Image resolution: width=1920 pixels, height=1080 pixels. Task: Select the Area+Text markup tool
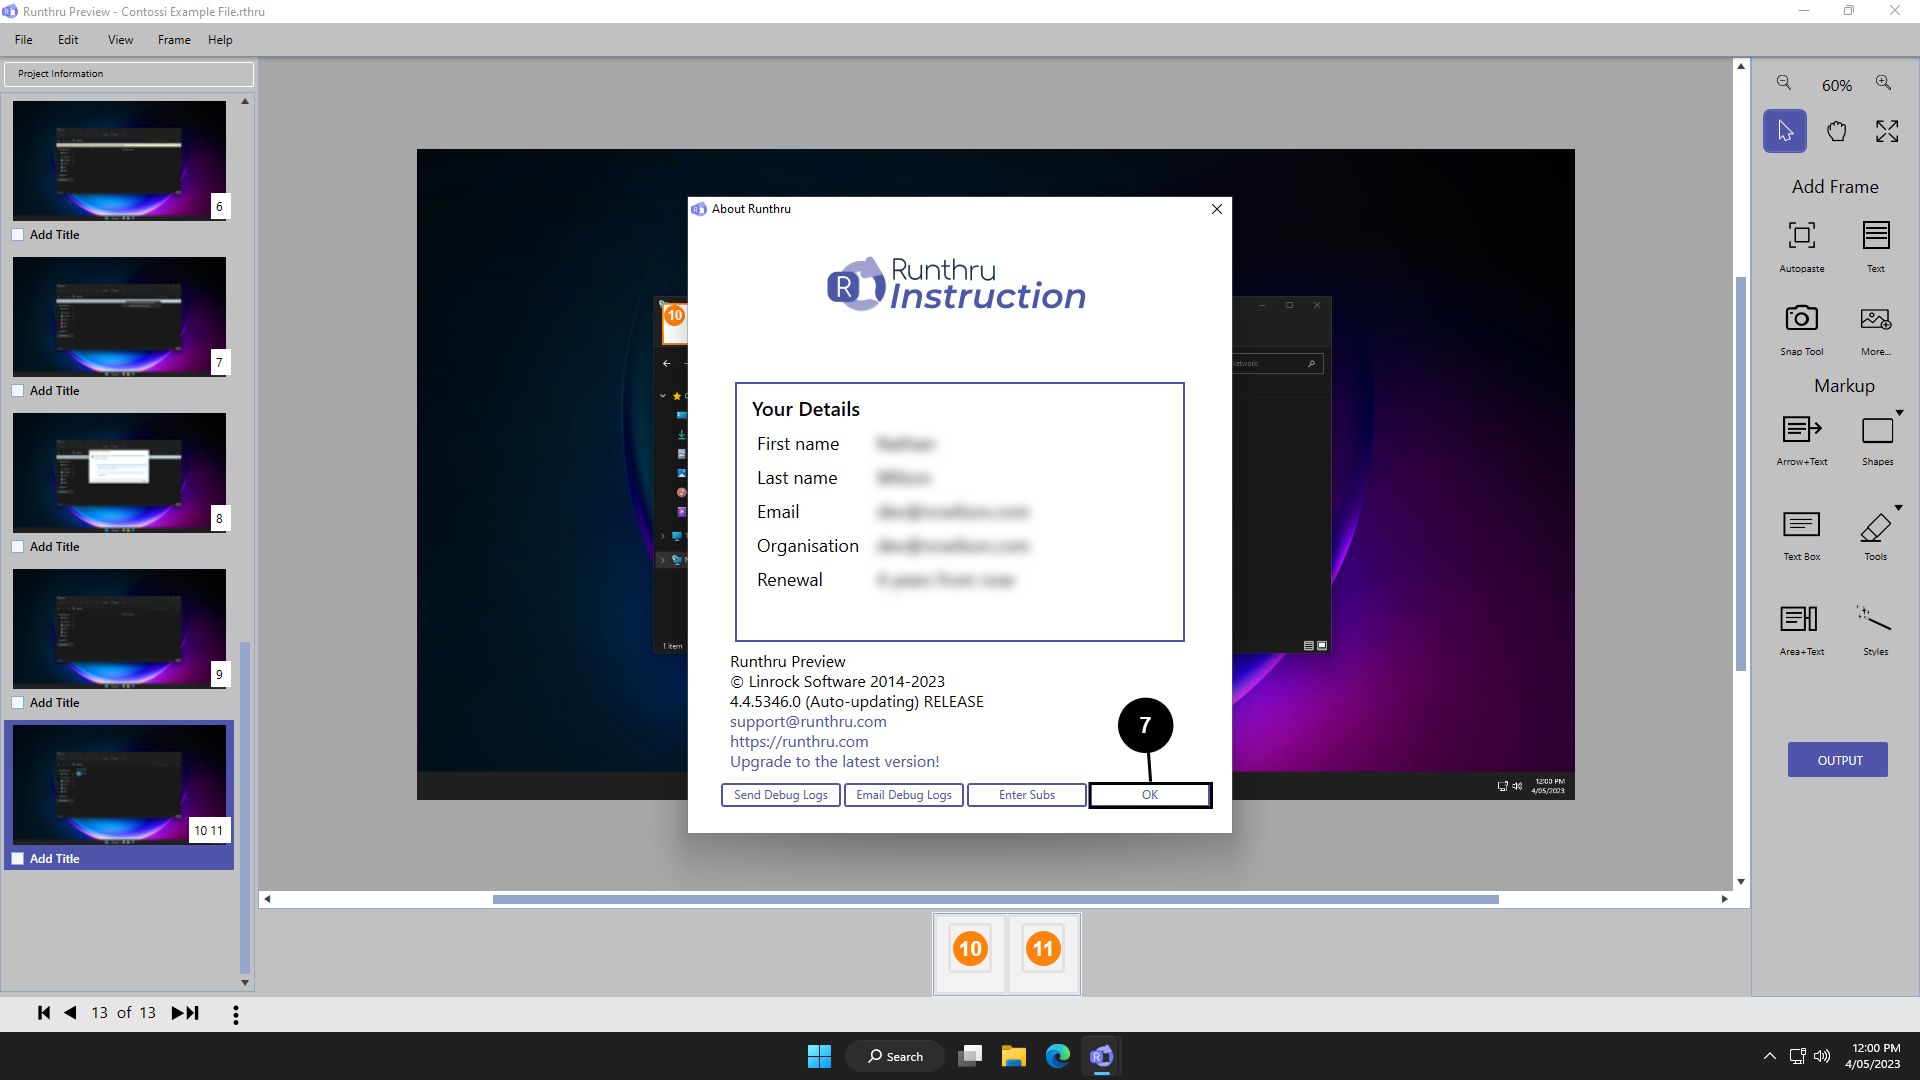click(1799, 619)
